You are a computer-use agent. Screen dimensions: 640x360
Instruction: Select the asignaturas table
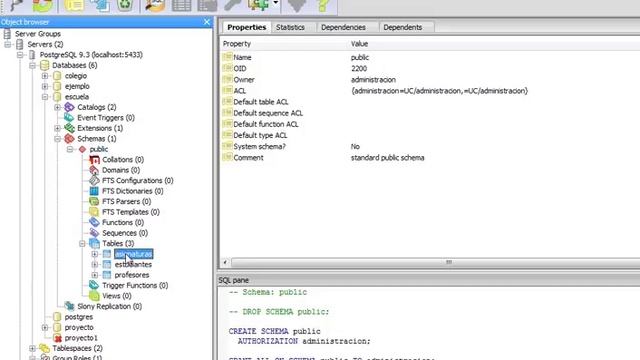pyautogui.click(x=133, y=254)
